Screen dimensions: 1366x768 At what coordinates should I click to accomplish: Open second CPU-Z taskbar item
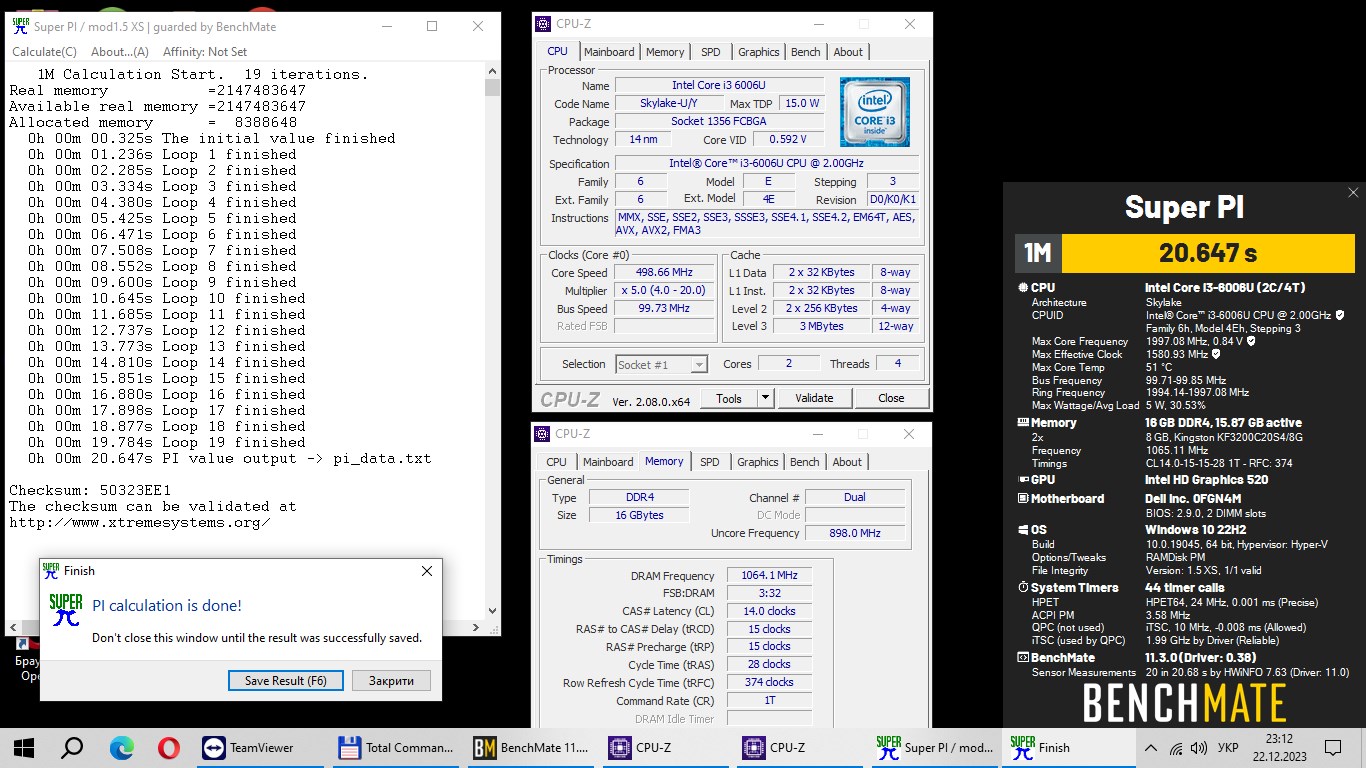801,747
